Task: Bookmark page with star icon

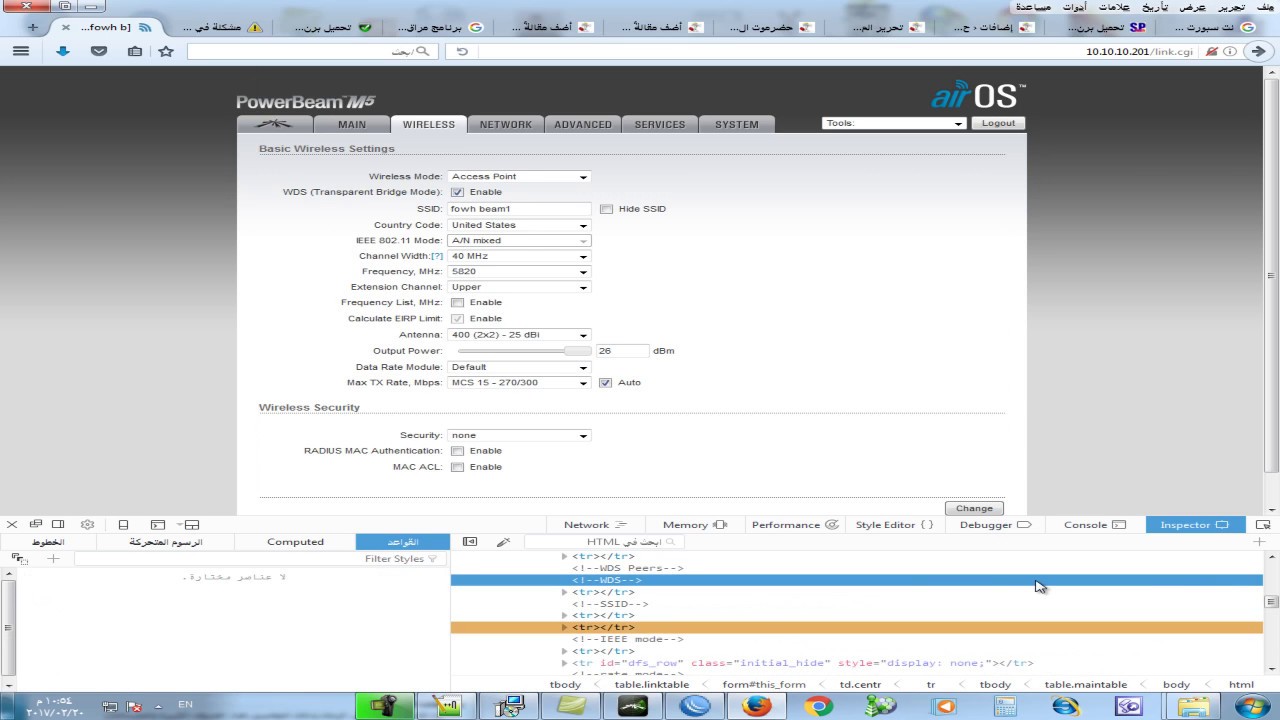Action: point(166,51)
